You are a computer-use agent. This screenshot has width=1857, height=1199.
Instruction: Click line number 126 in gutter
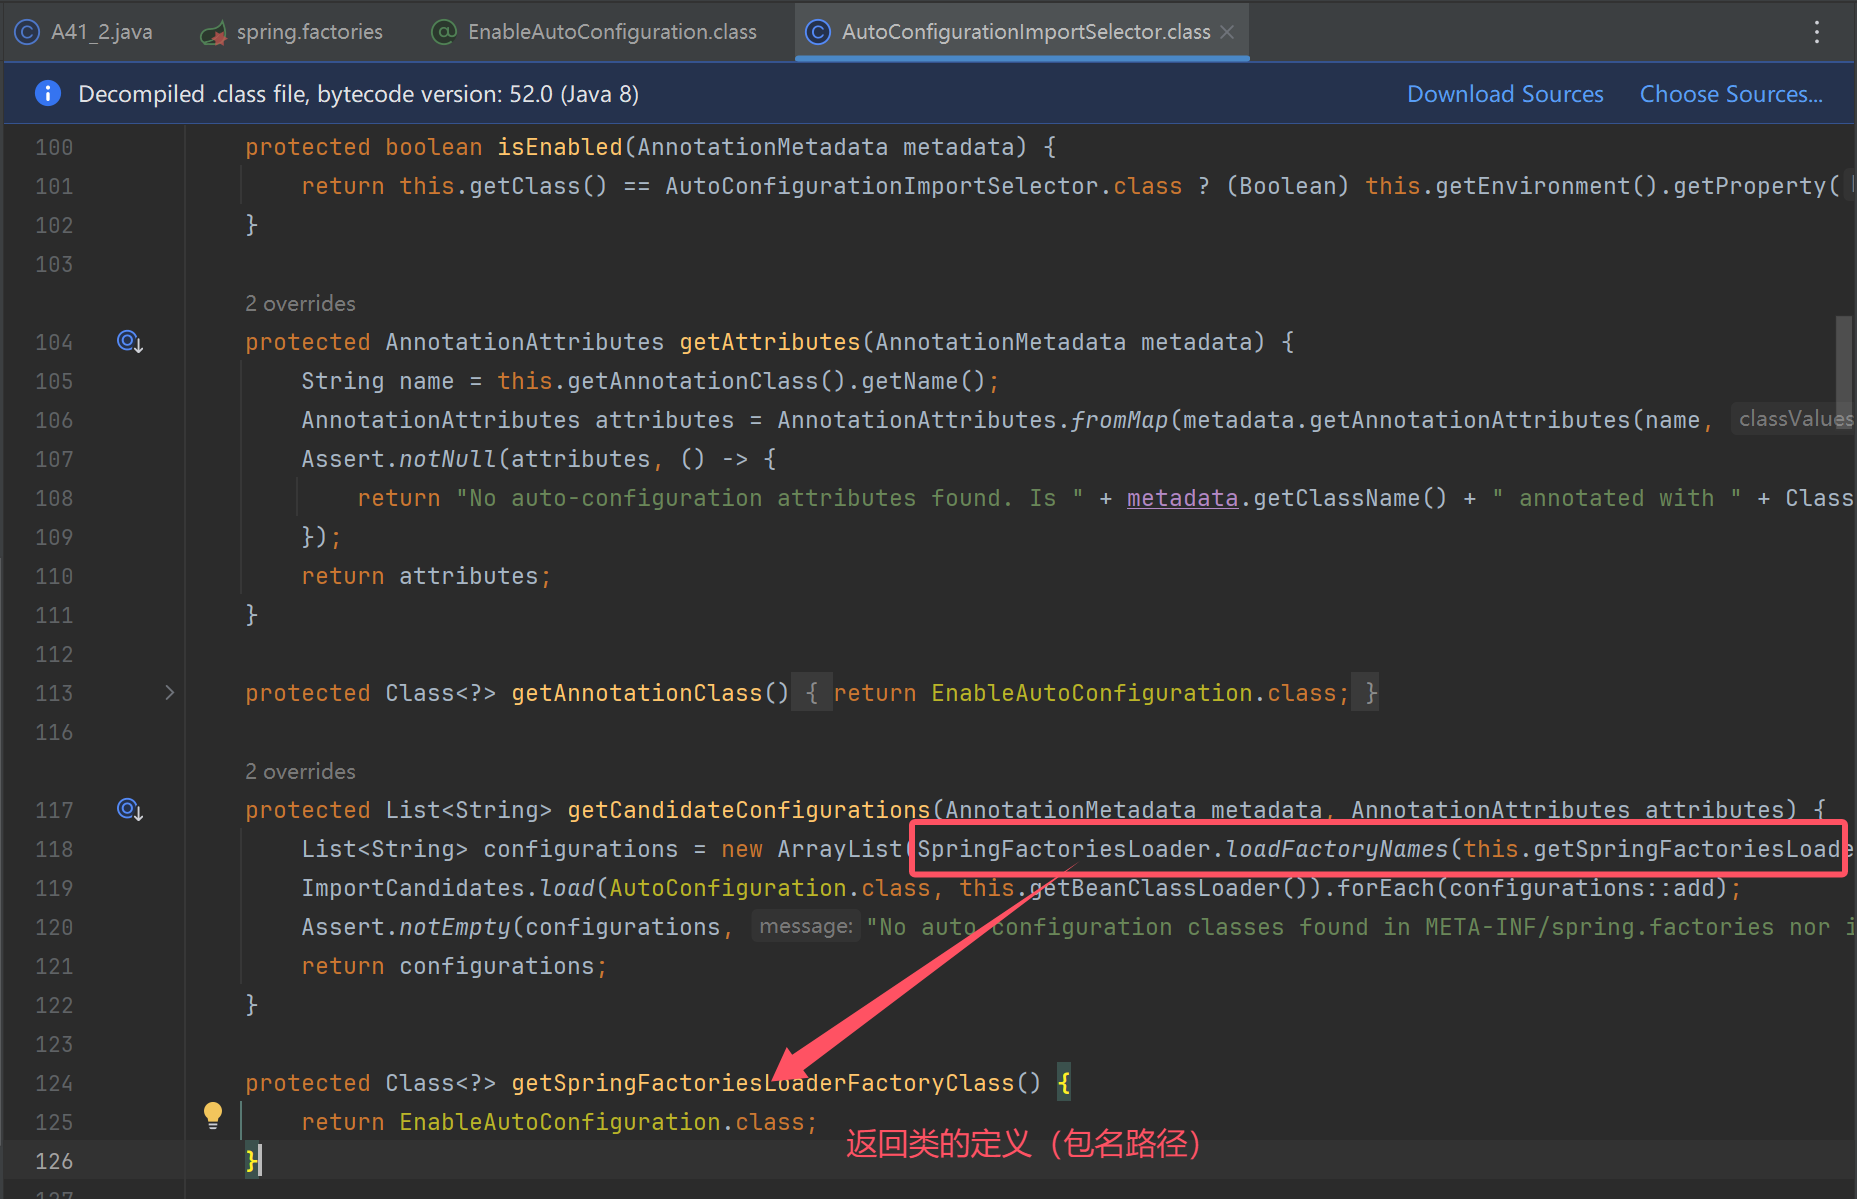[54, 1161]
